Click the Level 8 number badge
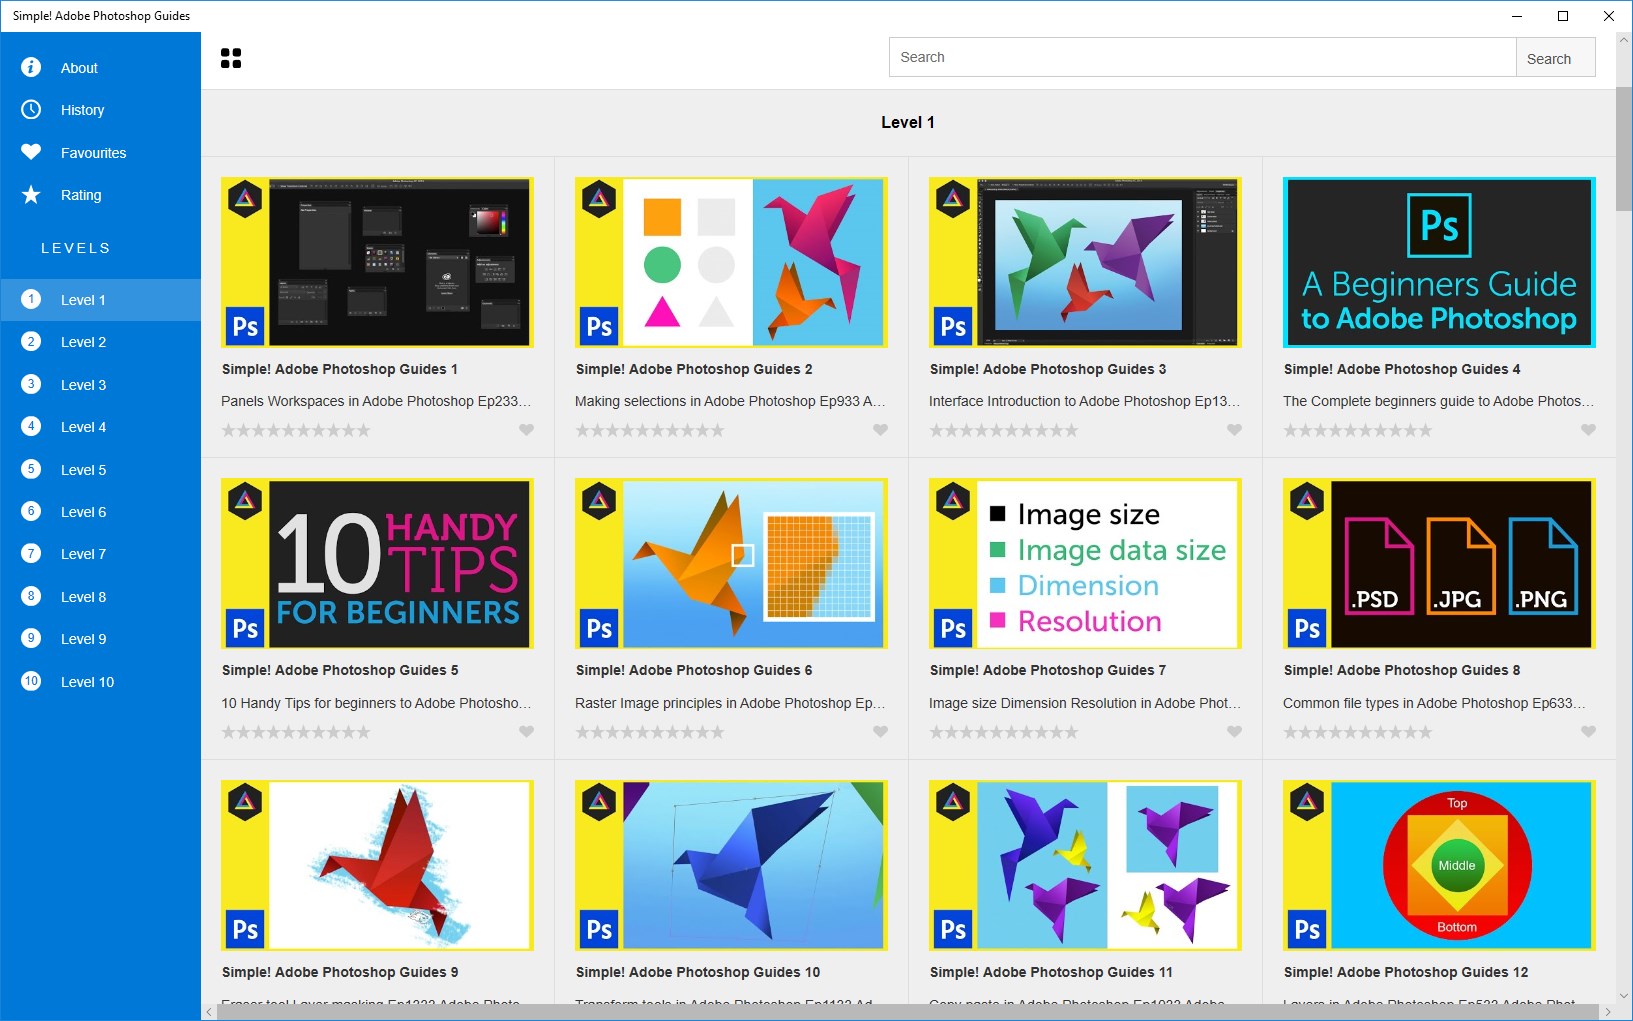1633x1021 pixels. (31, 596)
